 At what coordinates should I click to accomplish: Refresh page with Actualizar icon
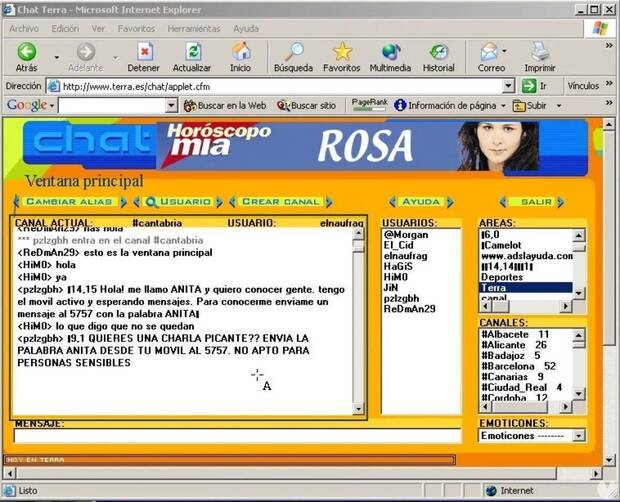tap(192, 52)
